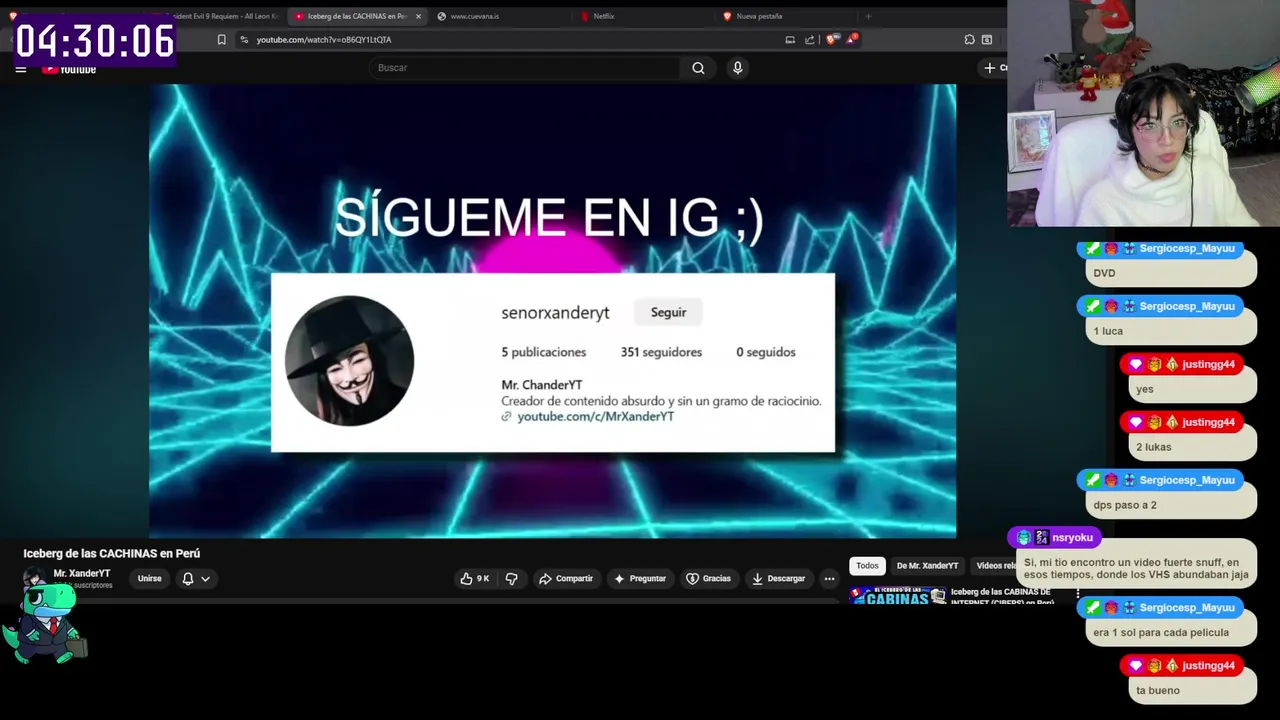Click the magnifier search button on YouTube
Screen dimensions: 1280x720
click(698, 68)
